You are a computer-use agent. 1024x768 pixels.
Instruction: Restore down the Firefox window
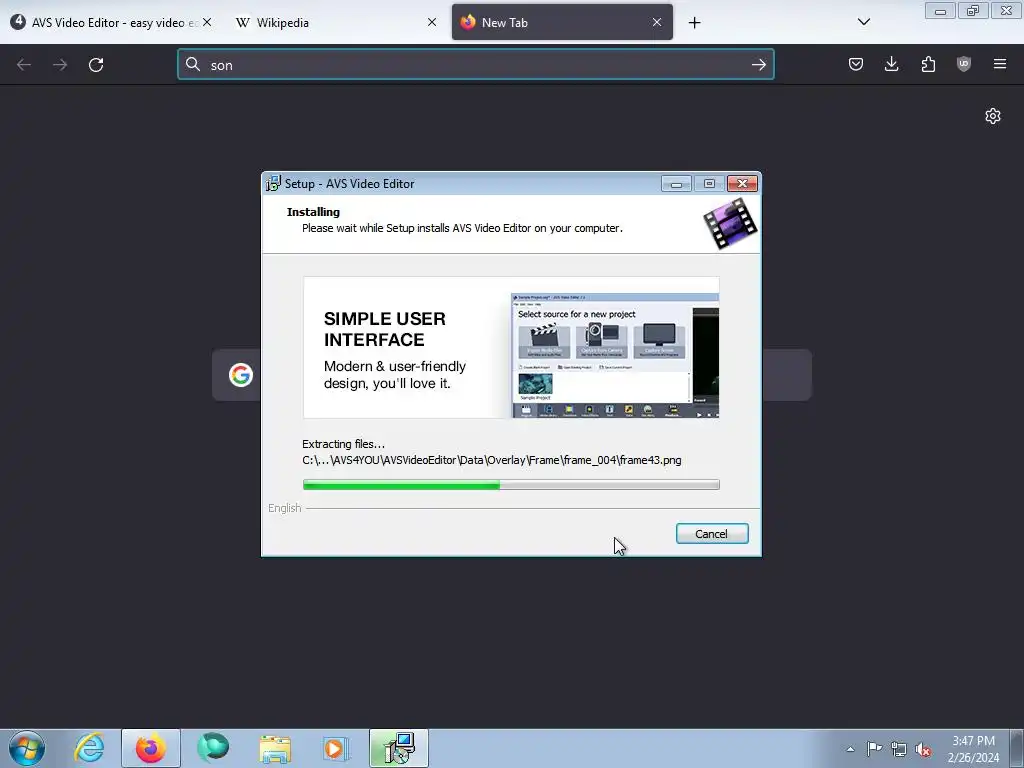click(973, 10)
